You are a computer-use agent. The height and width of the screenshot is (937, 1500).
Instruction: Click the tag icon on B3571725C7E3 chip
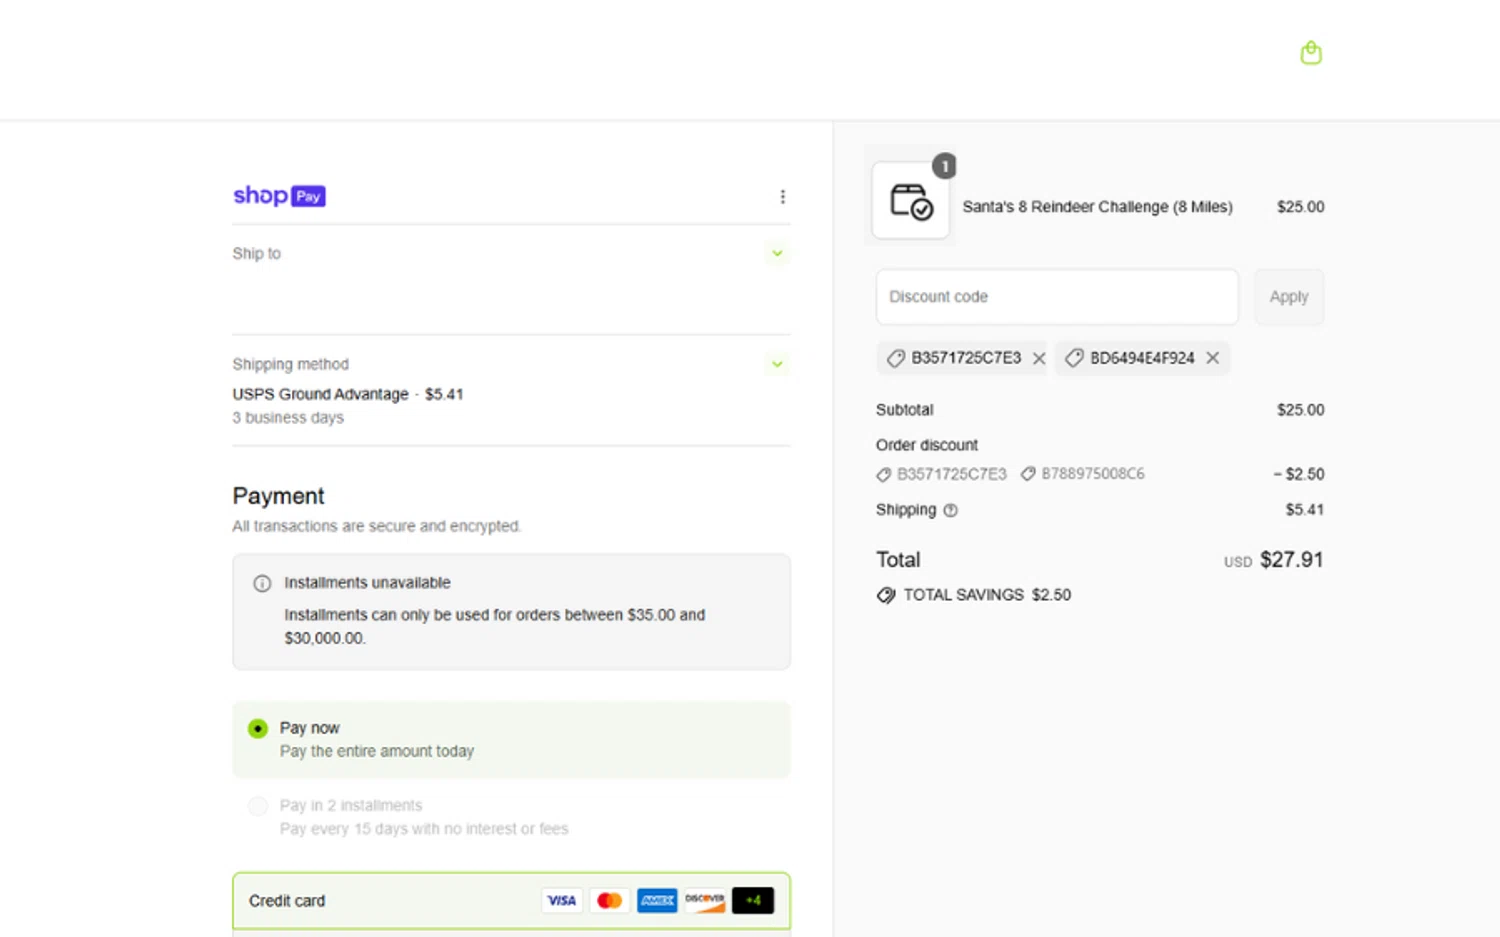[x=896, y=358]
